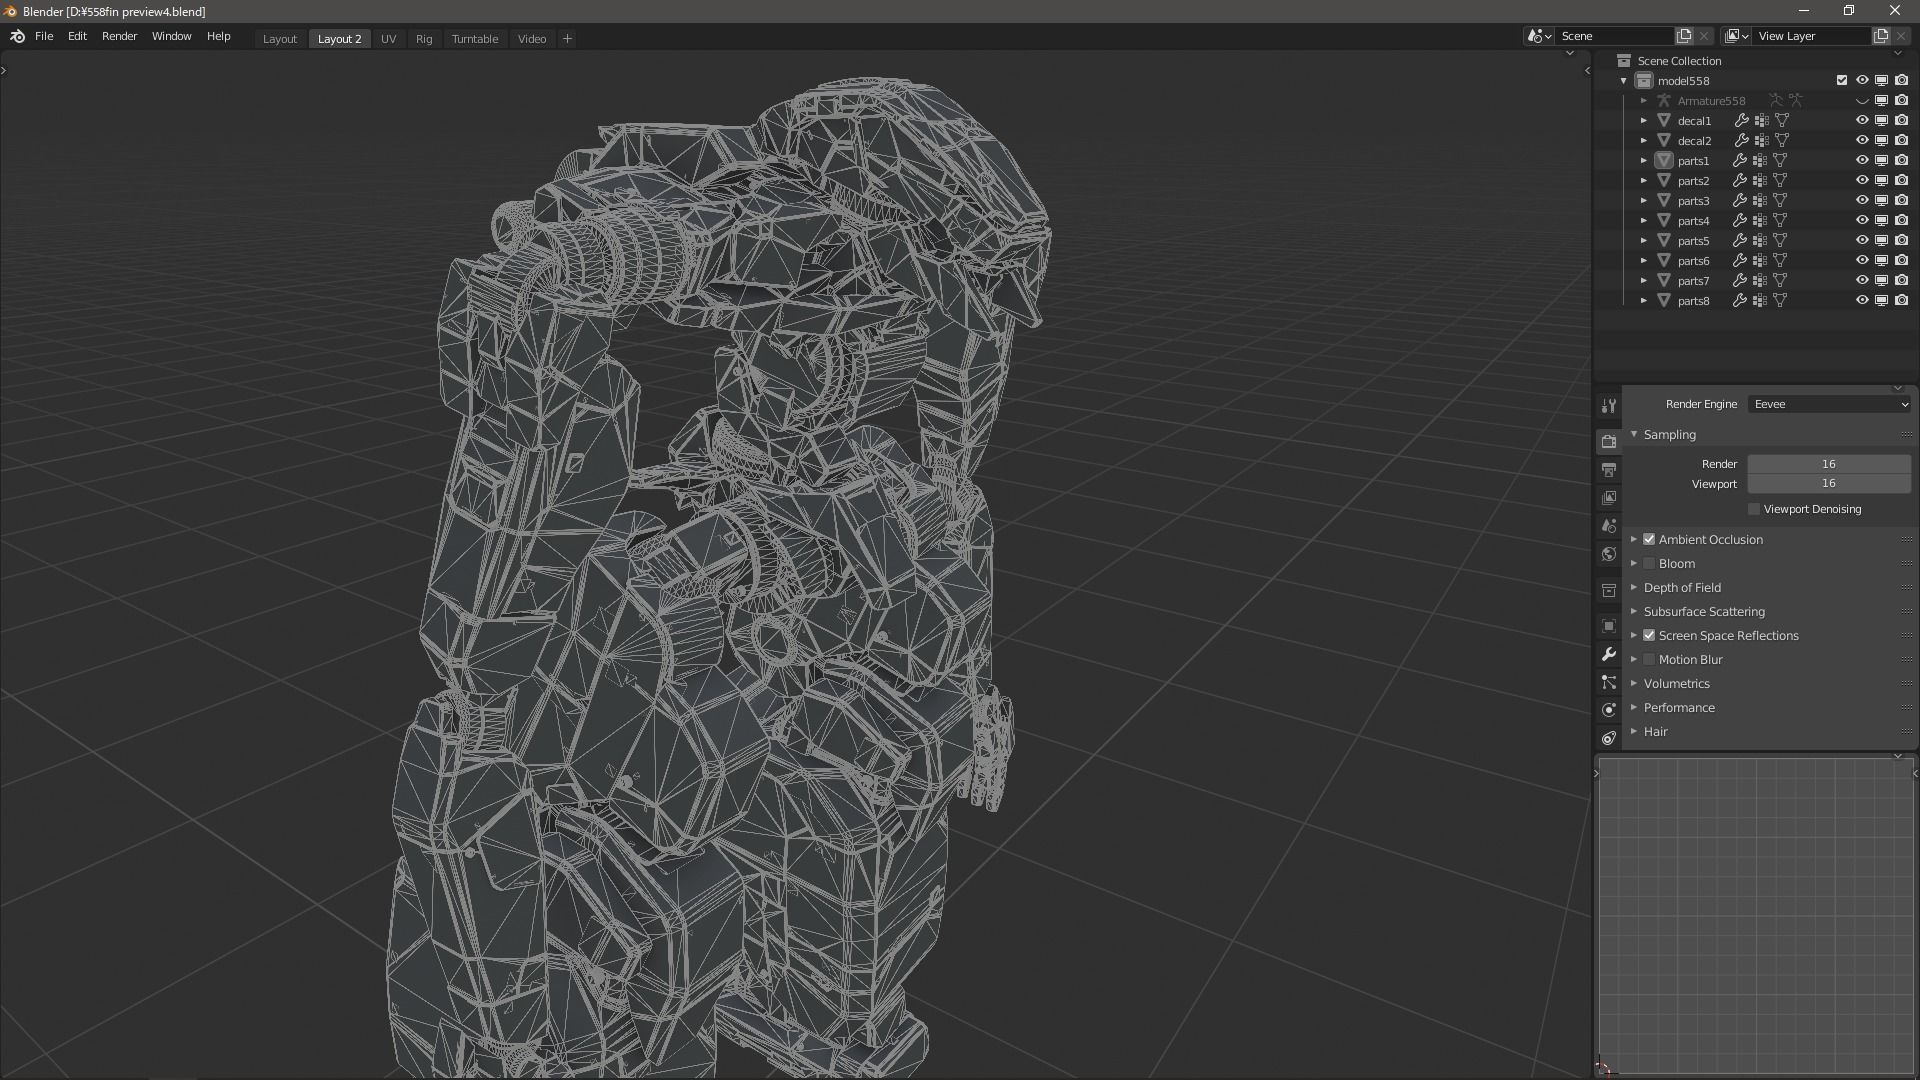
Task: Open the Object properties tab
Action: coord(1608,626)
